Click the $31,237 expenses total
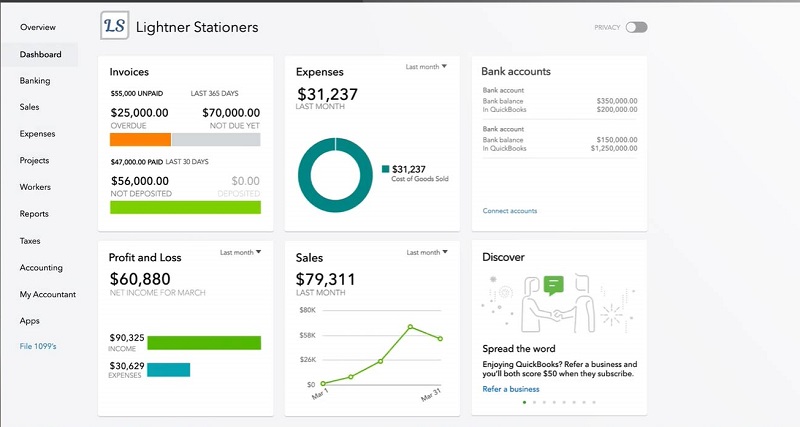 [x=327, y=94]
